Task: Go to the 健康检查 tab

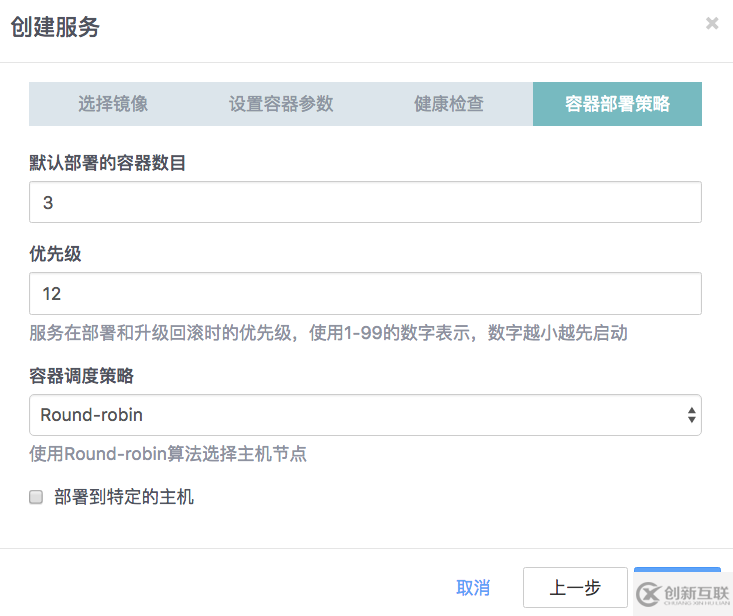Action: click(x=449, y=104)
